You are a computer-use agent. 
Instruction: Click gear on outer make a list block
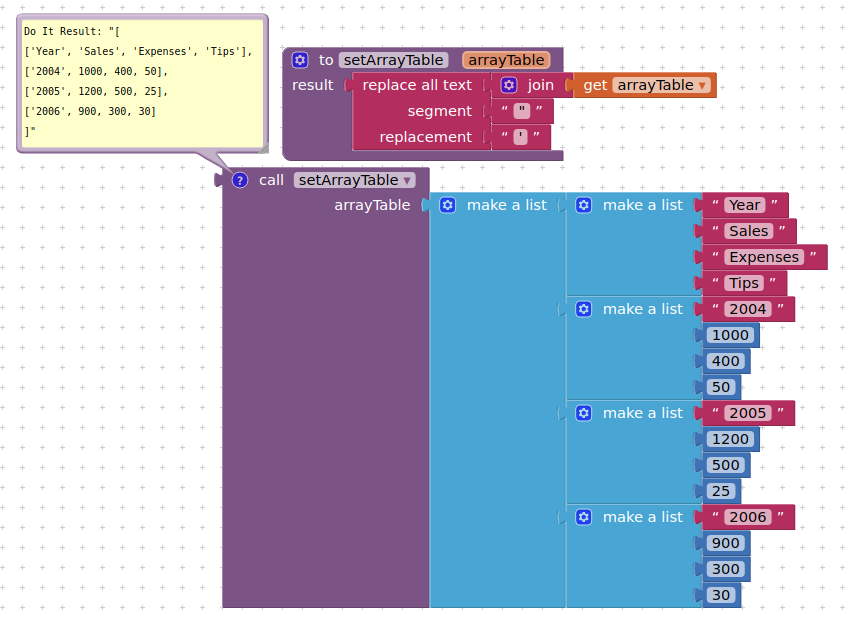pos(447,205)
